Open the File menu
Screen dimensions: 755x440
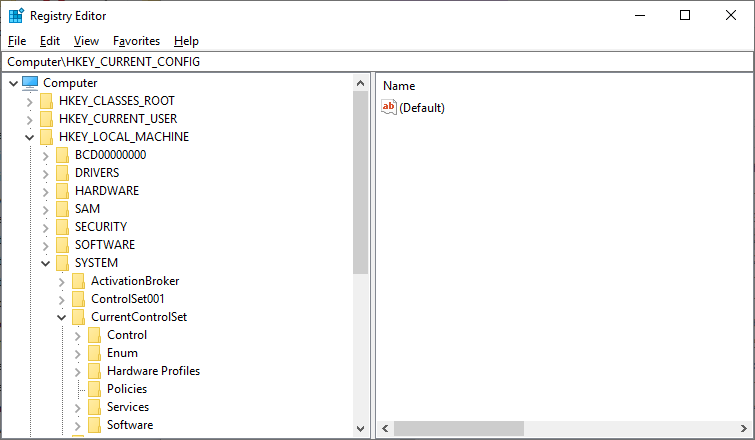coord(17,41)
